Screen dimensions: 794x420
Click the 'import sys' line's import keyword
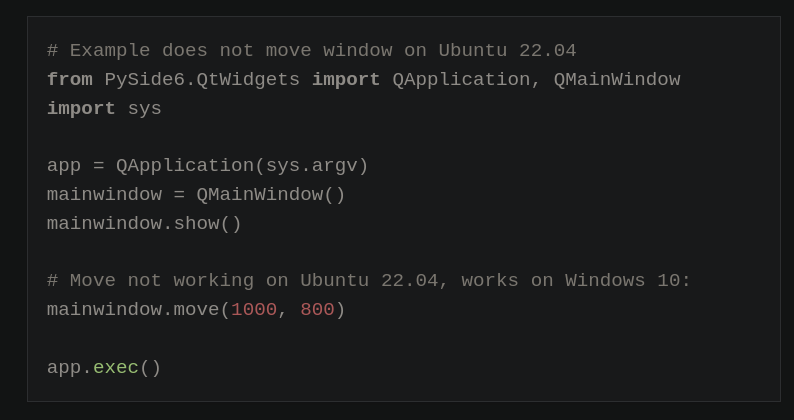(81, 109)
